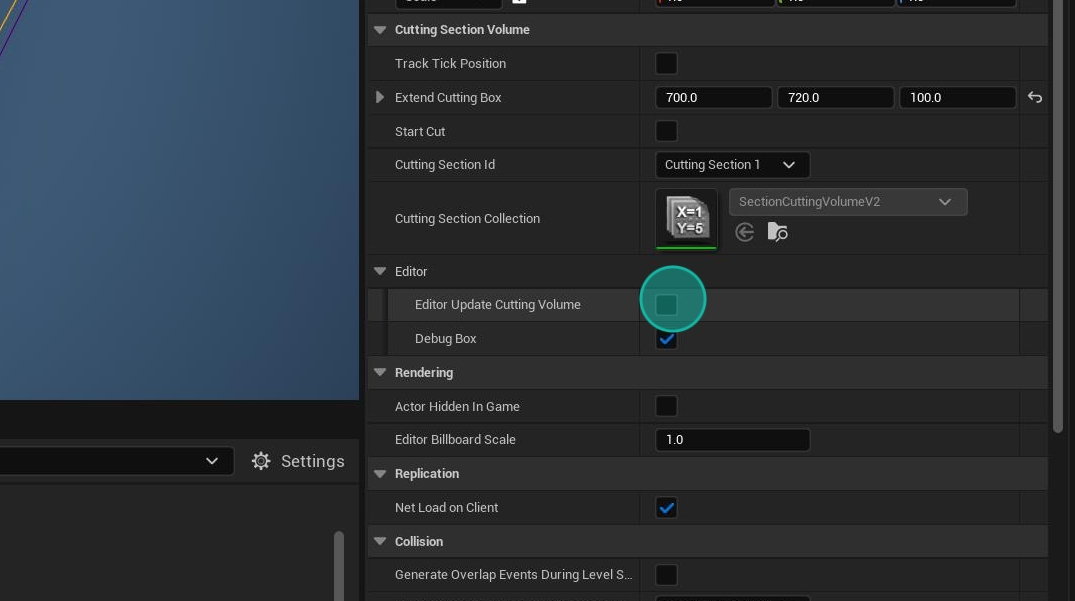The width and height of the screenshot is (1075, 601).
Task: Collapse the Rendering category
Action: [x=380, y=372]
